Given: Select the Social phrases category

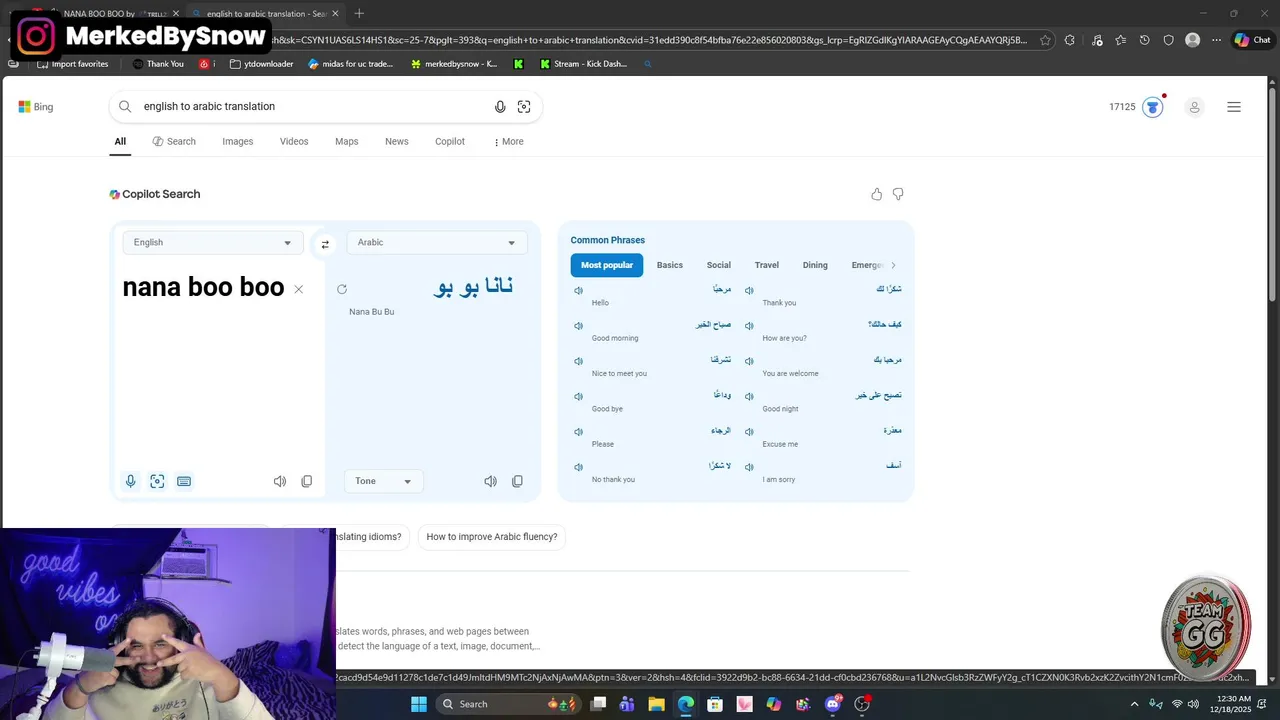Looking at the screenshot, I should [x=719, y=265].
